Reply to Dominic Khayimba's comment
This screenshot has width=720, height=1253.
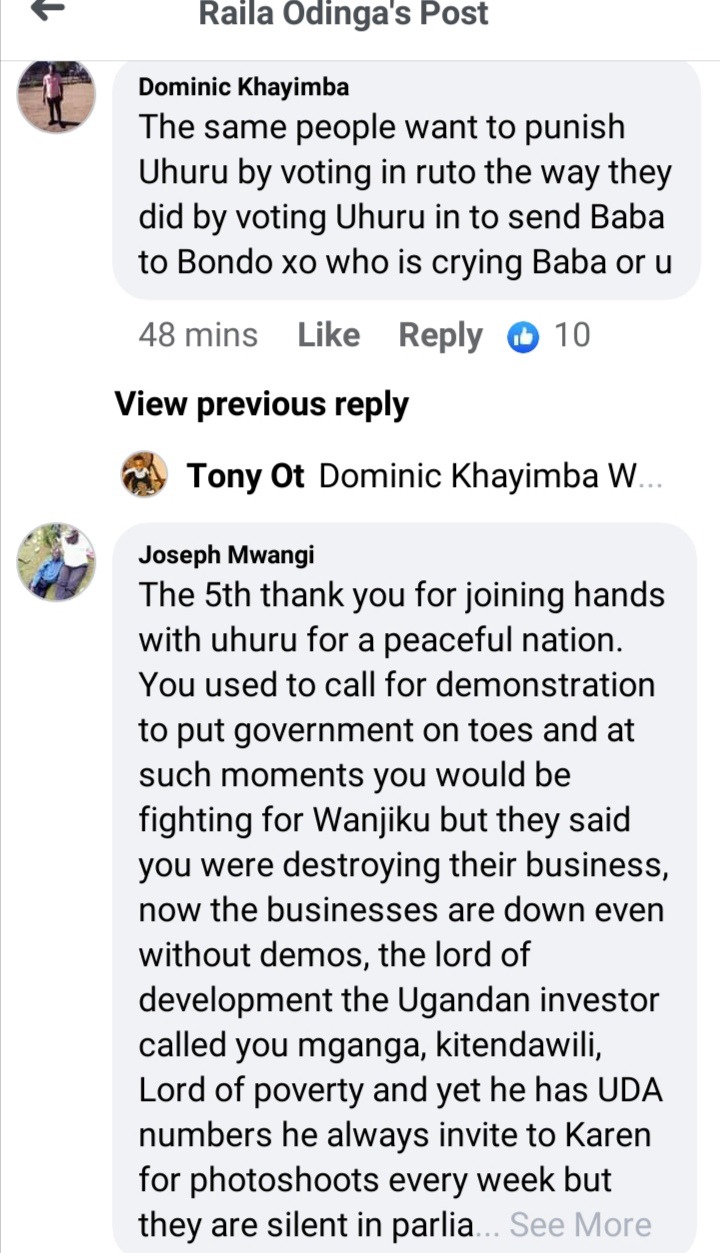click(440, 336)
